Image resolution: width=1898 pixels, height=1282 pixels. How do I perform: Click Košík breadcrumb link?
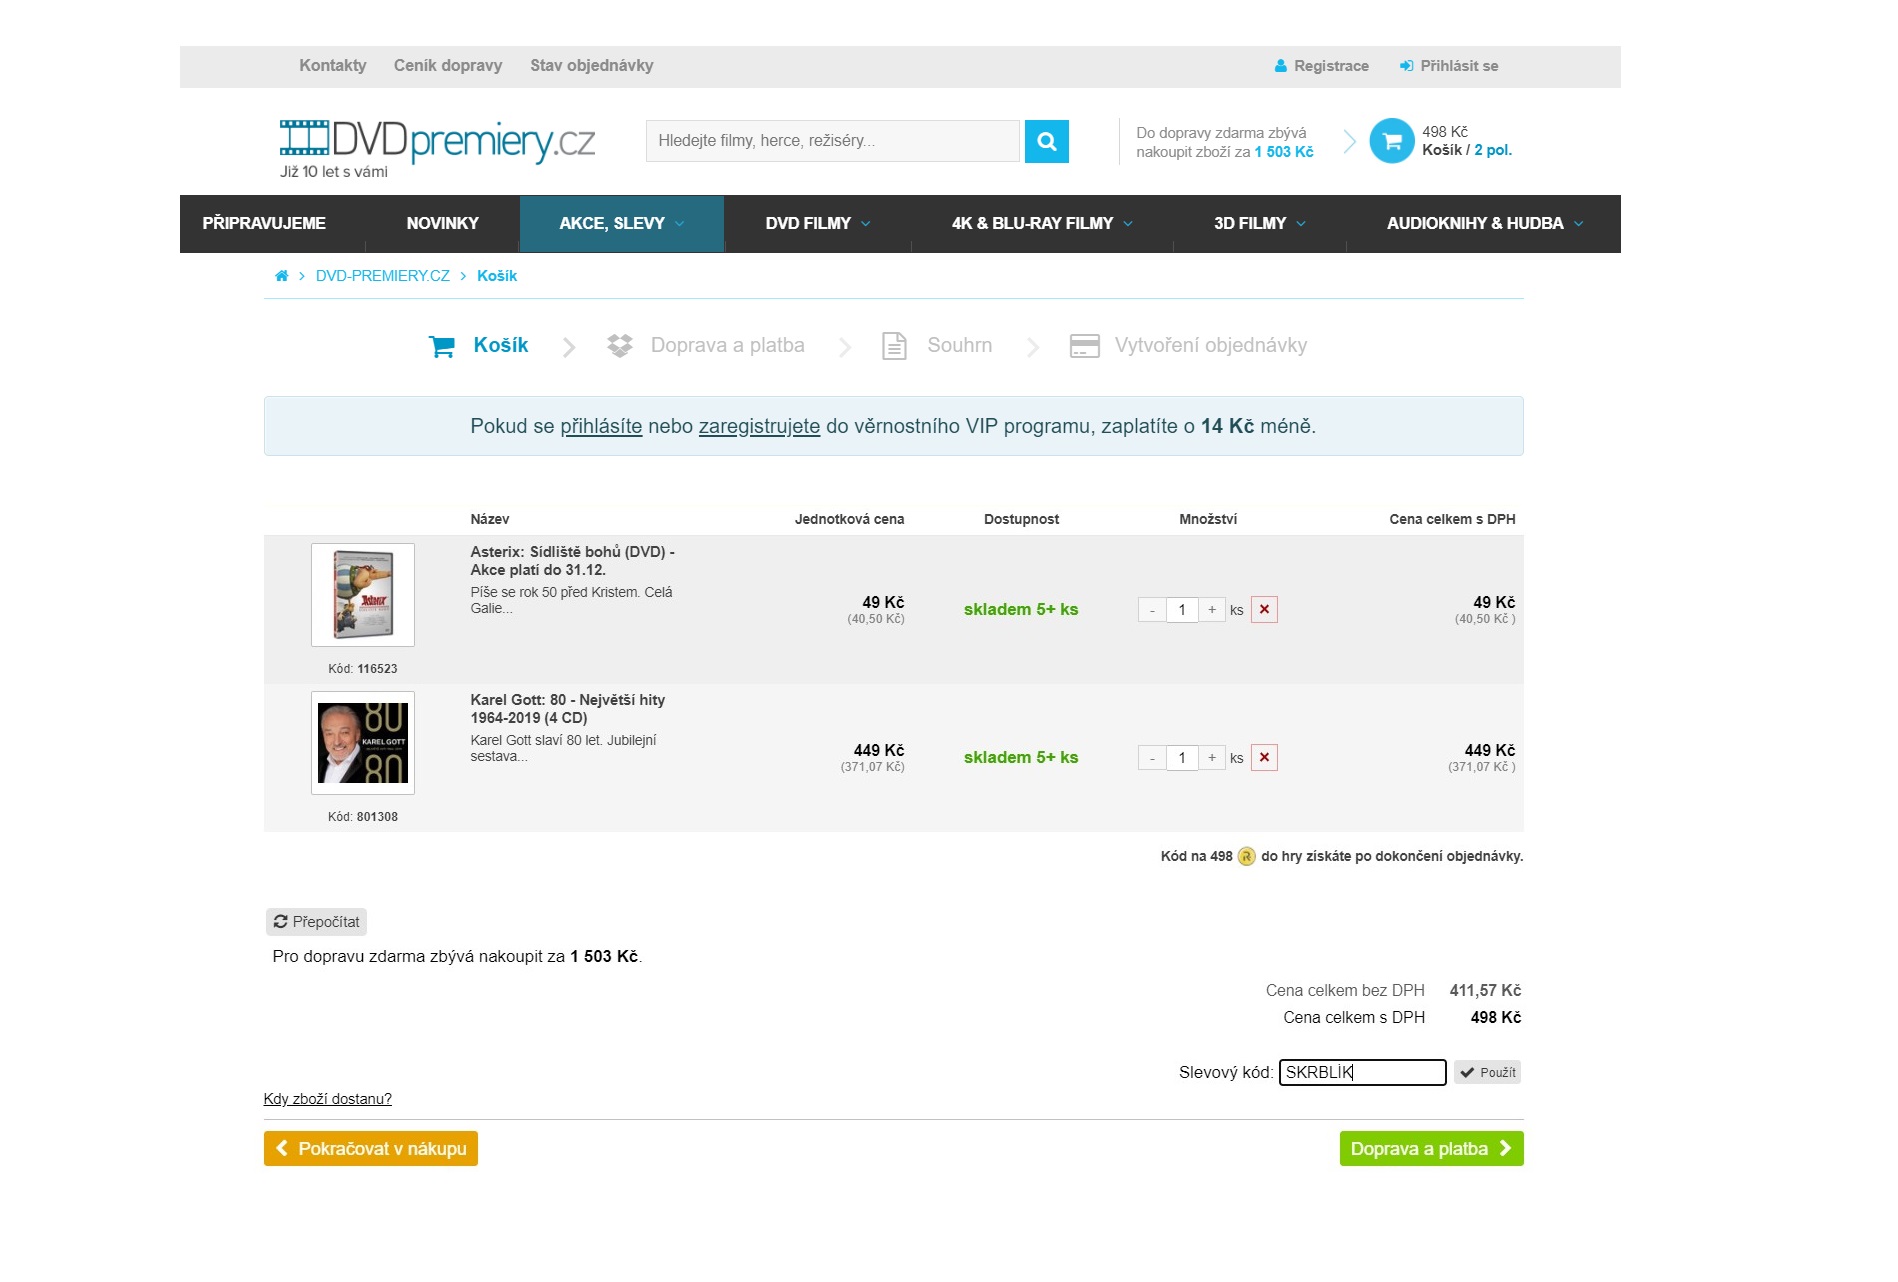(497, 276)
